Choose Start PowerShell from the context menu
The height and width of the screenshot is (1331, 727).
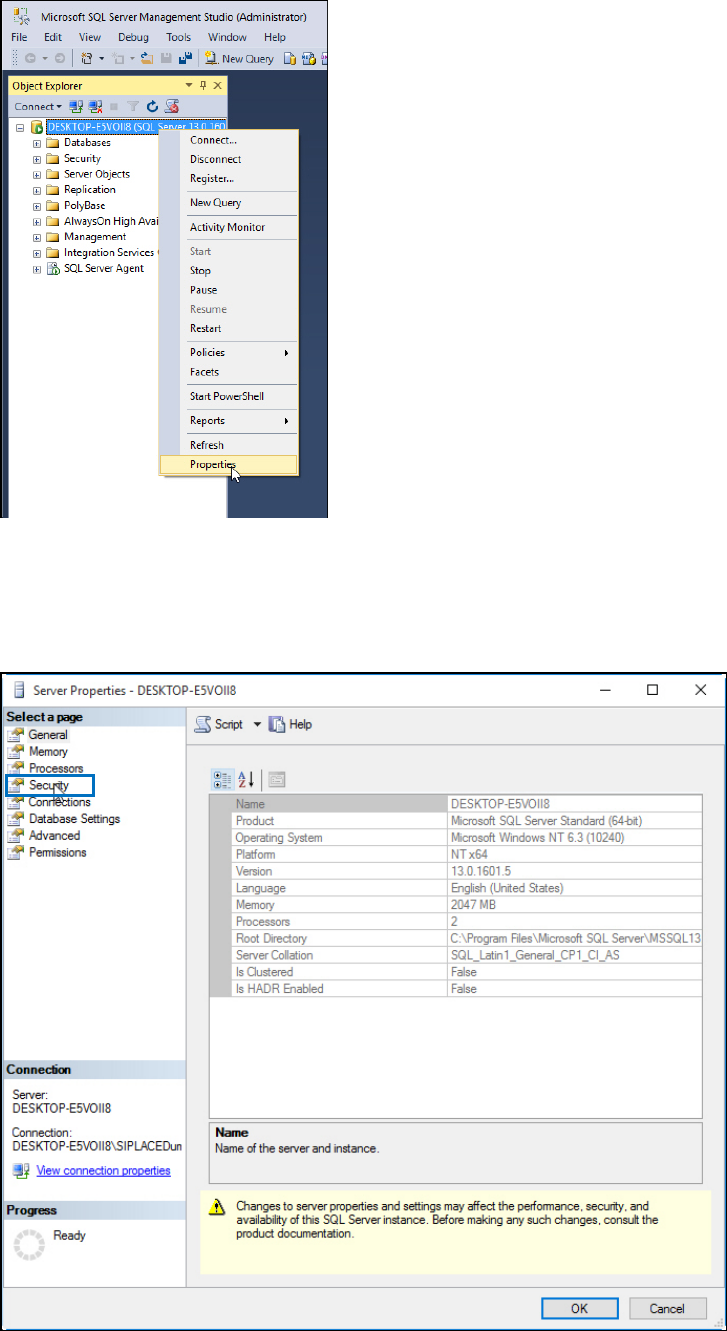point(229,397)
